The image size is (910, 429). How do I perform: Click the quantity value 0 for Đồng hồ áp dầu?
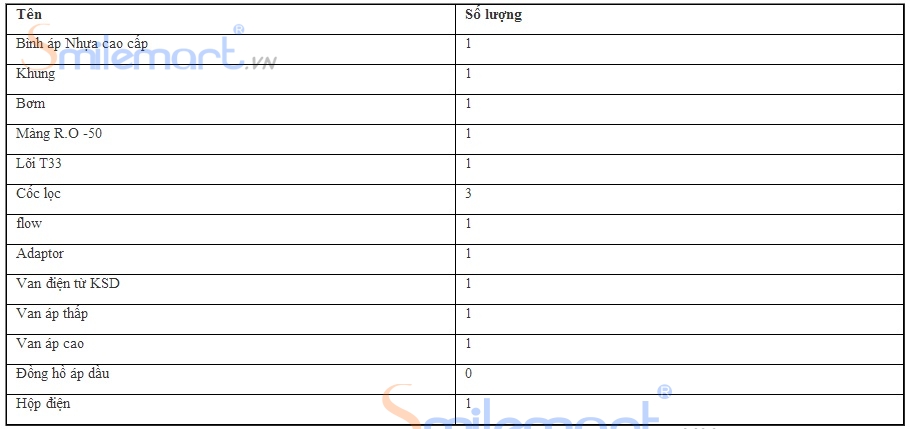pos(468,374)
